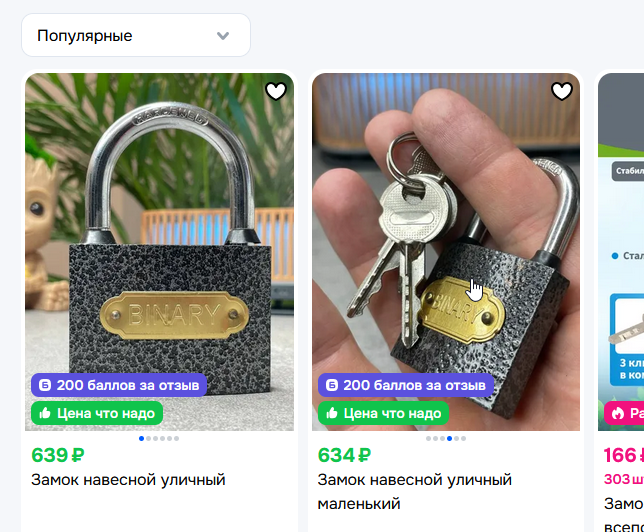The height and width of the screenshot is (532, 644).
Task: Click the chevron arrow in the sort box
Action: coord(223,36)
